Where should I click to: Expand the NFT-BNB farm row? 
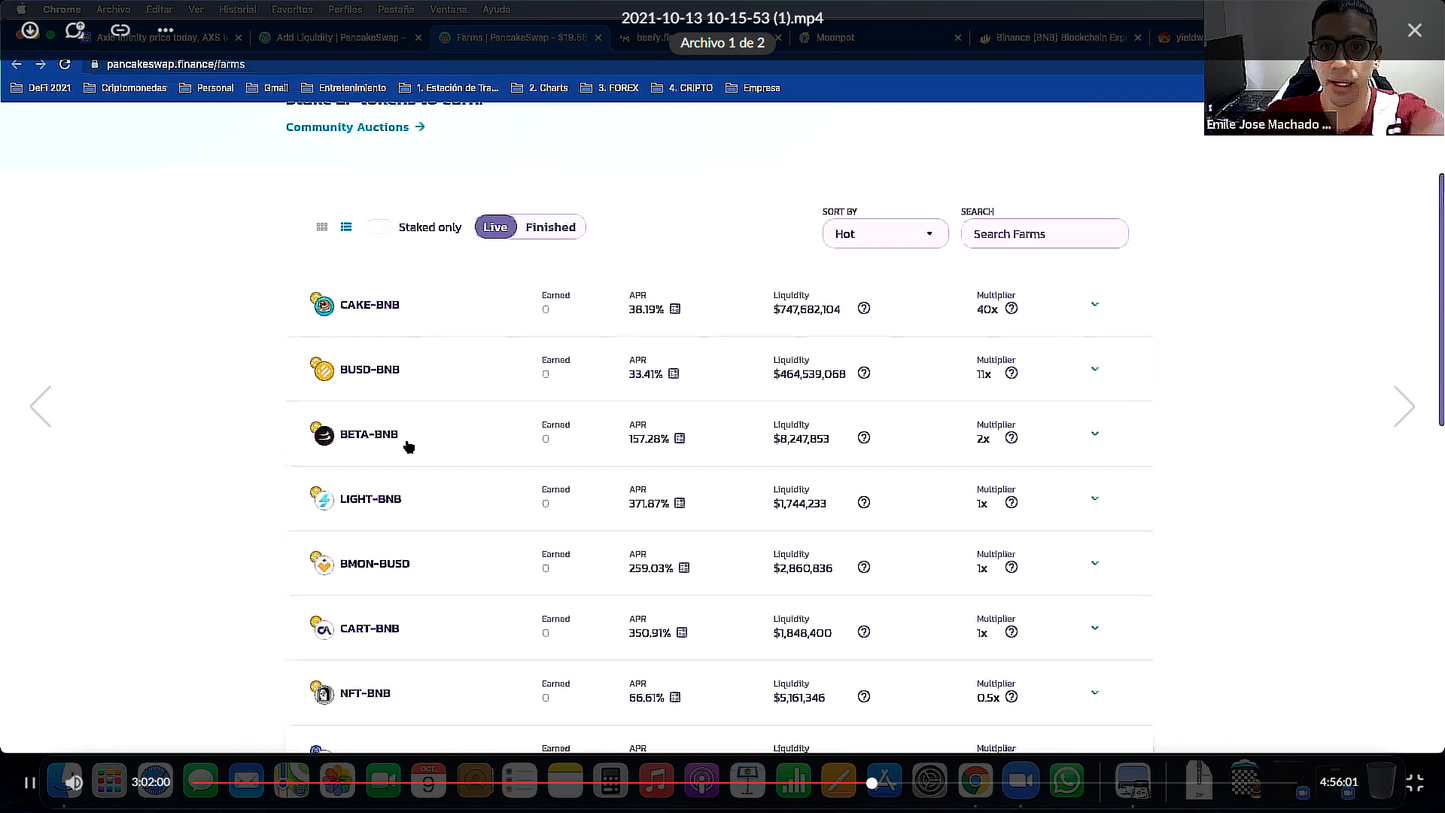[x=1095, y=692]
